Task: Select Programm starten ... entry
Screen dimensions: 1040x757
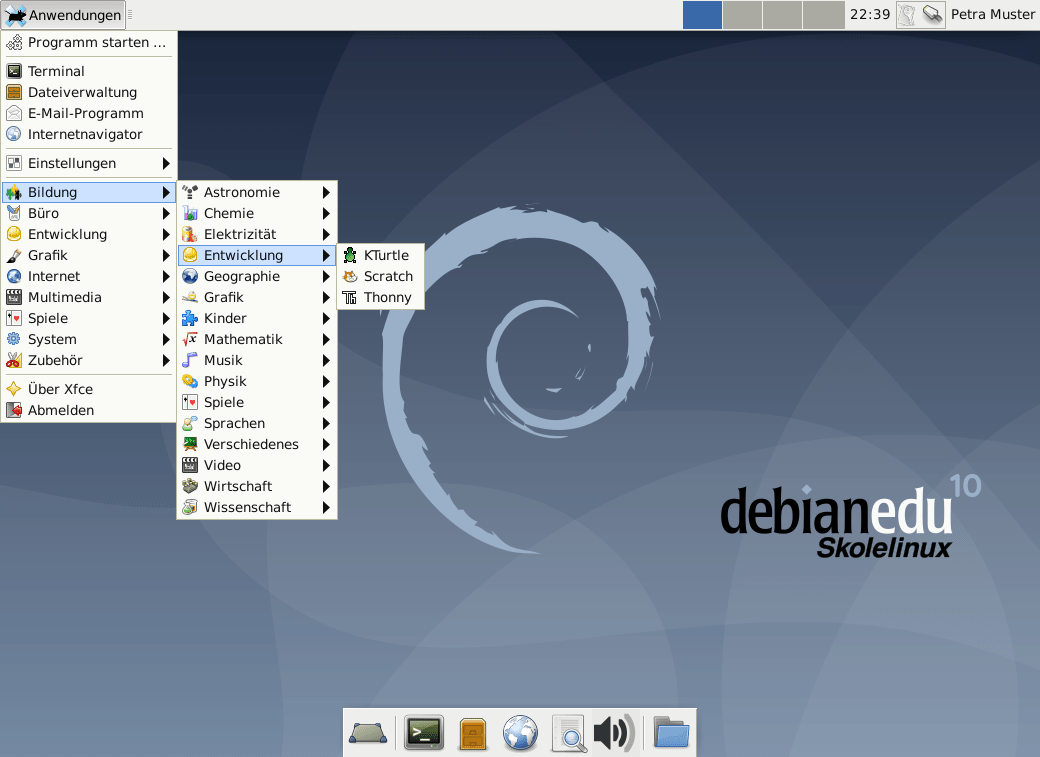Action: click(88, 42)
